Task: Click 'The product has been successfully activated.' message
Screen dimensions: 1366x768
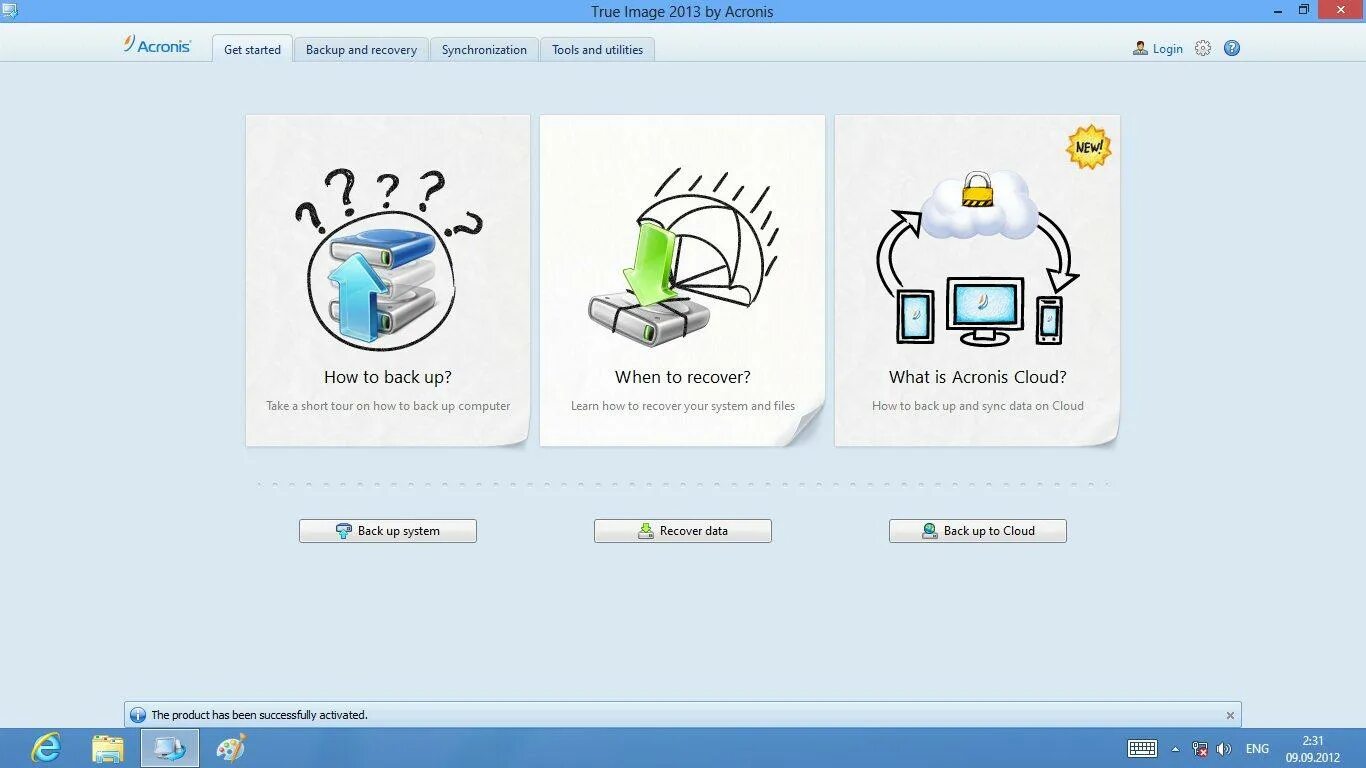Action: coord(259,715)
